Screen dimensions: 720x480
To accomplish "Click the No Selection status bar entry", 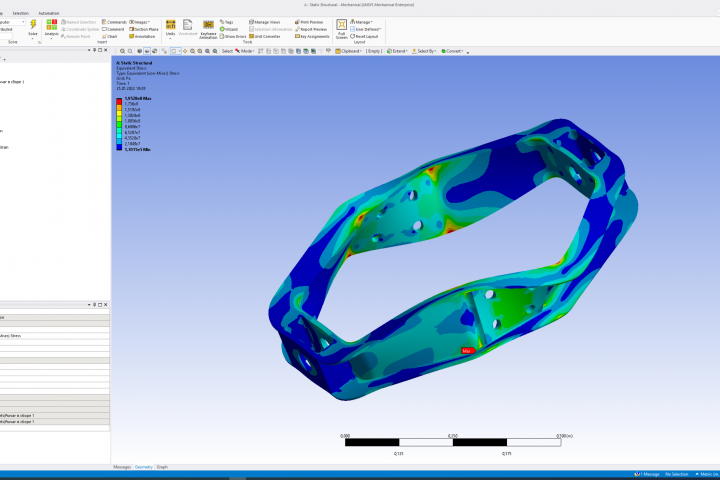I will pos(677,474).
